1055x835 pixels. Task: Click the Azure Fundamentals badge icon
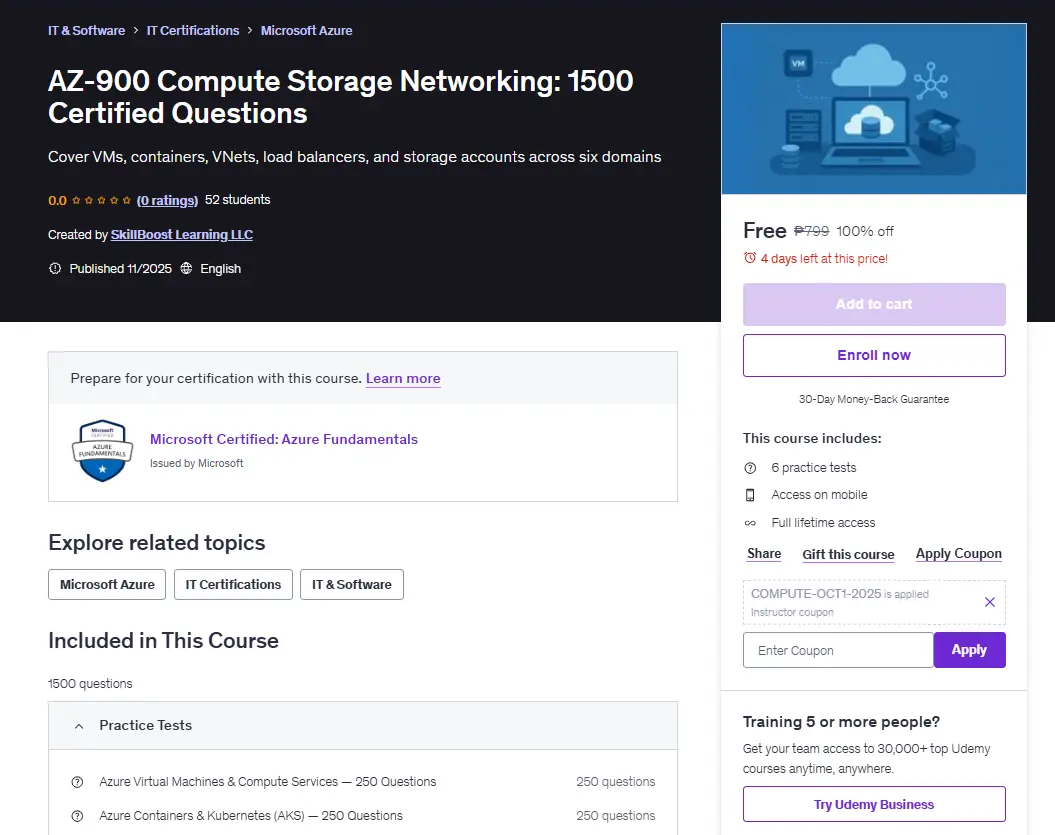(x=102, y=451)
